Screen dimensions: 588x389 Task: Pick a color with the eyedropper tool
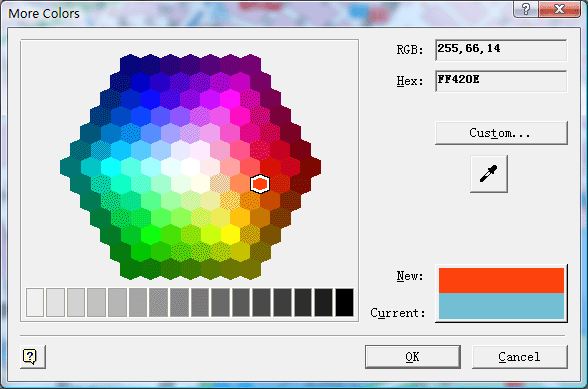[489, 174]
